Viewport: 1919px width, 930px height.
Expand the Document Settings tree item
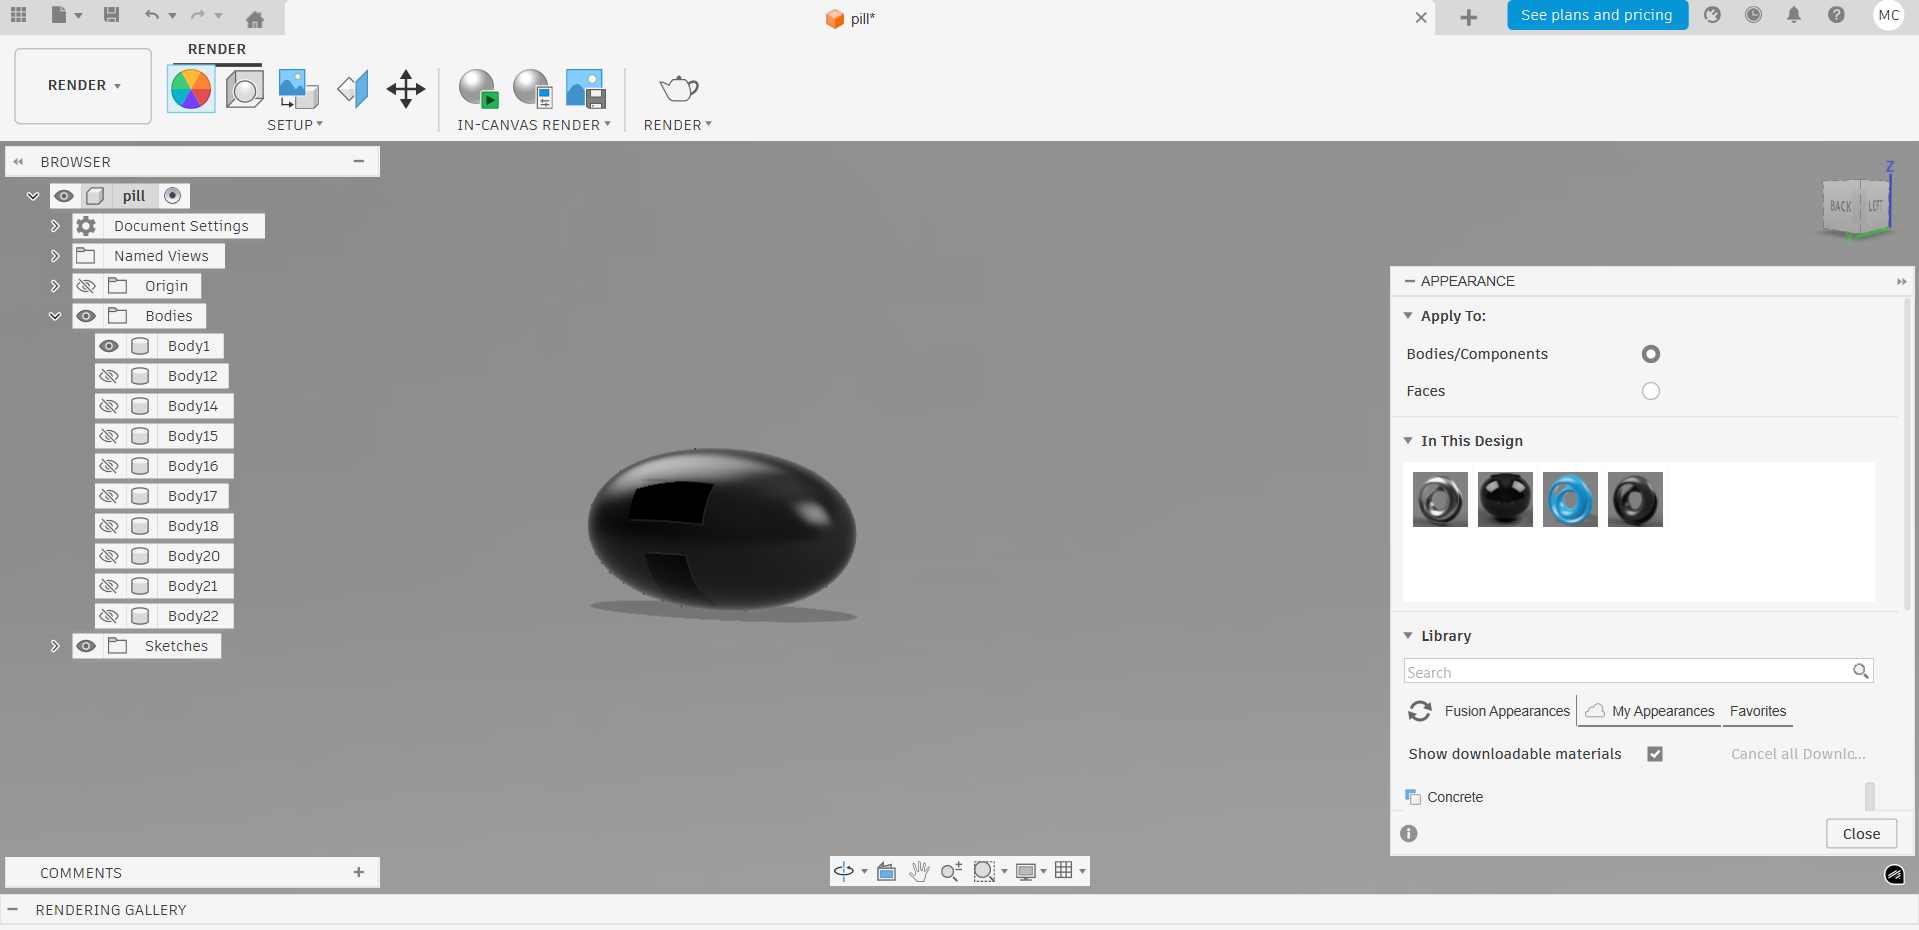[55, 226]
